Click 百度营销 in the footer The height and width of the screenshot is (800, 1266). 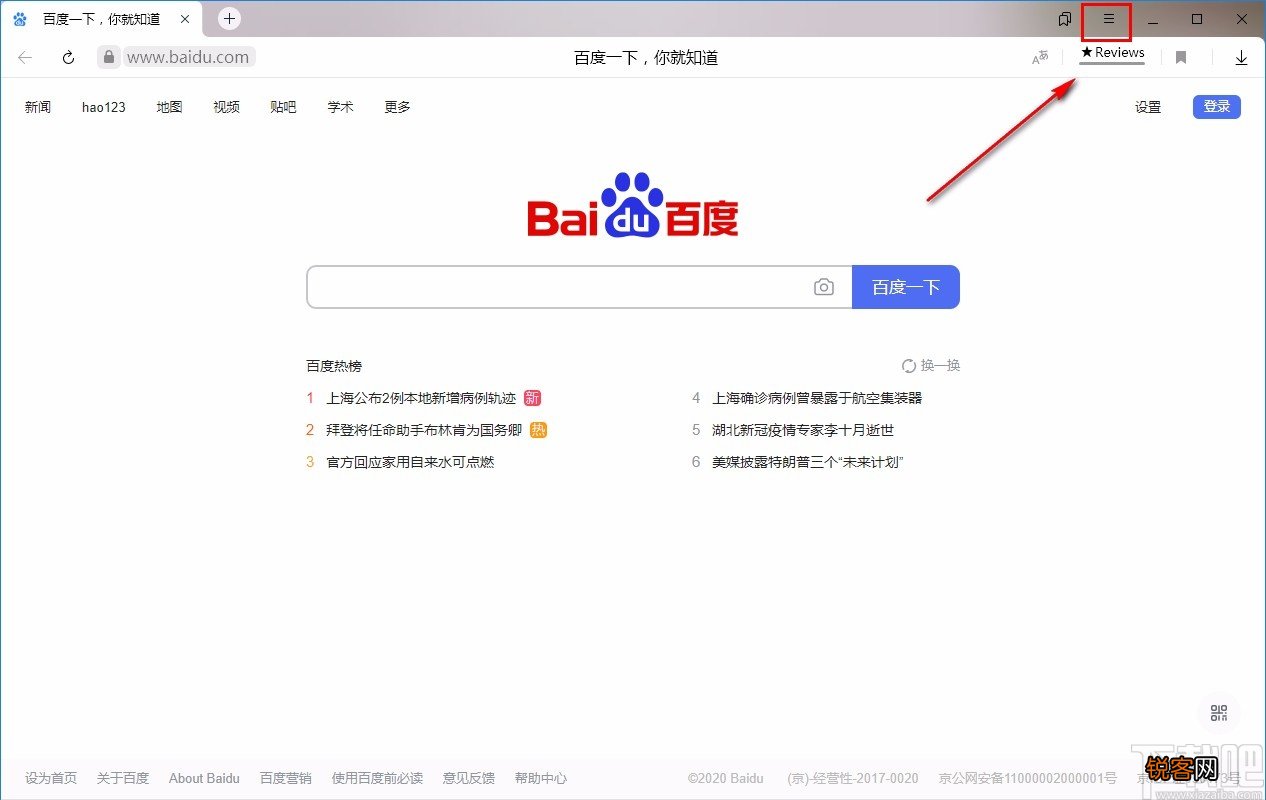tap(286, 778)
